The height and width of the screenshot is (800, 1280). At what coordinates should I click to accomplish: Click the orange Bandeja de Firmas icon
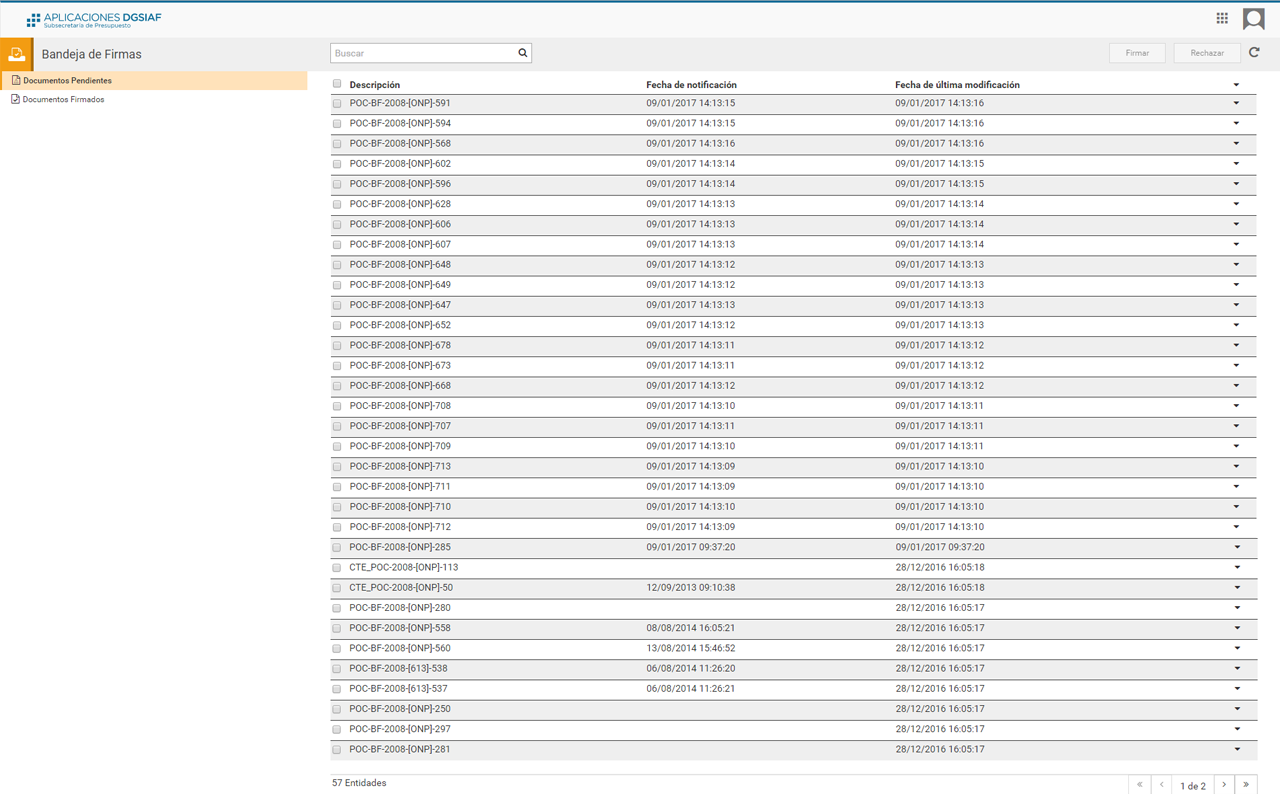tap(17, 54)
